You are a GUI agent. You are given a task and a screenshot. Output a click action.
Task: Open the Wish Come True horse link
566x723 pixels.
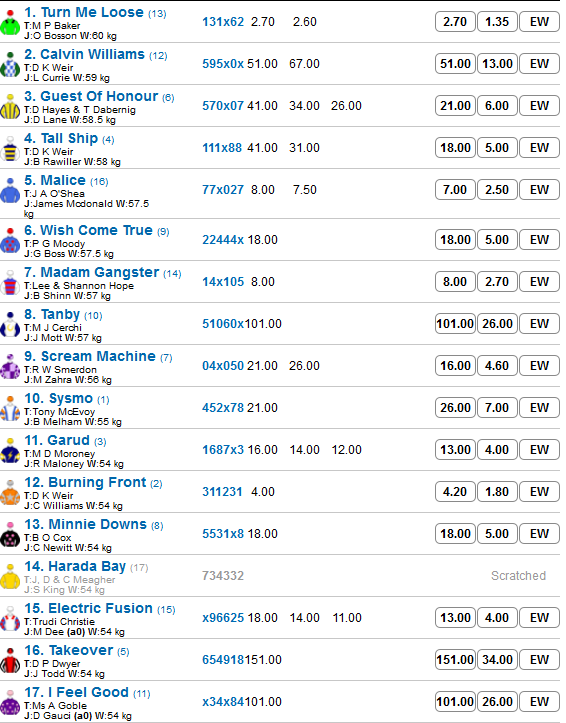pos(88,230)
